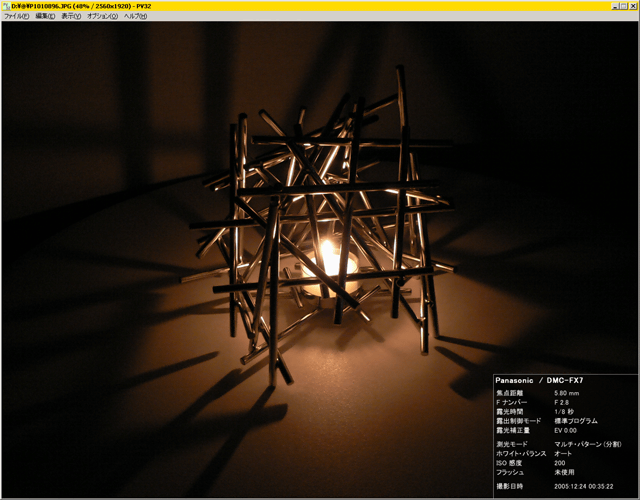Click the Panasonic / DMC-FX7 camera heading
Image resolution: width=640 pixels, height=500 pixels.
pos(542,382)
